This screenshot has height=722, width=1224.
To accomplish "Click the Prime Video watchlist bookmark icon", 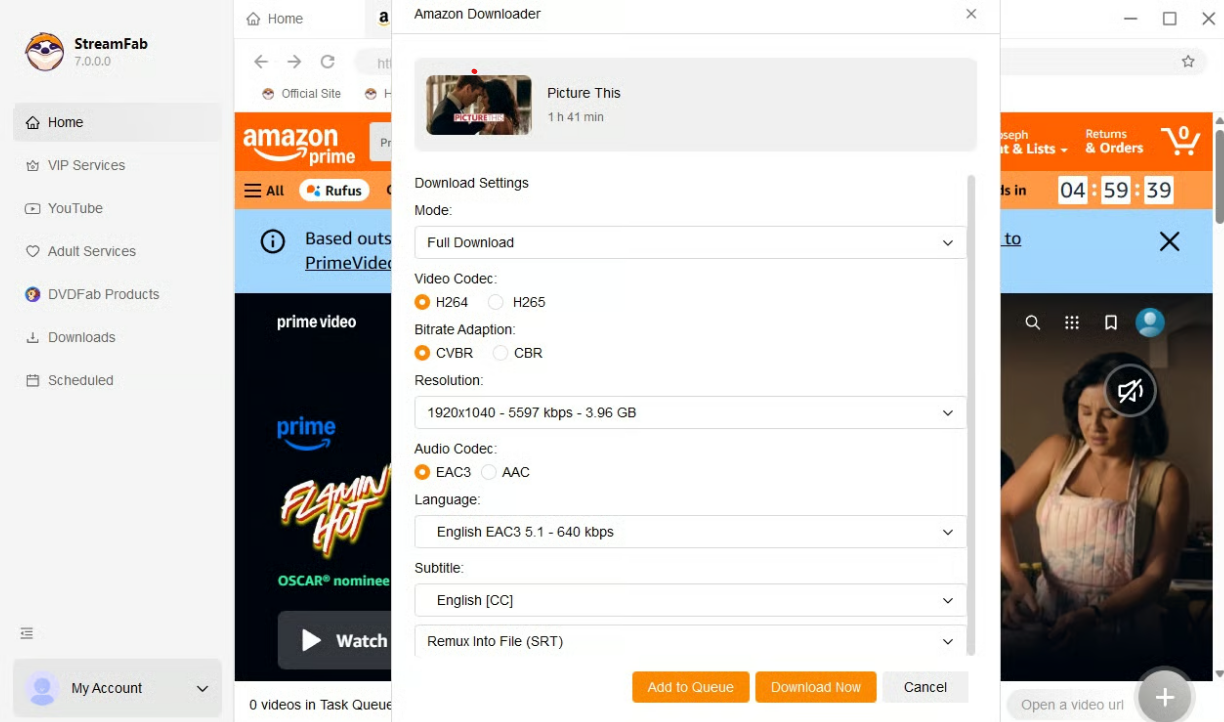I will [1111, 322].
